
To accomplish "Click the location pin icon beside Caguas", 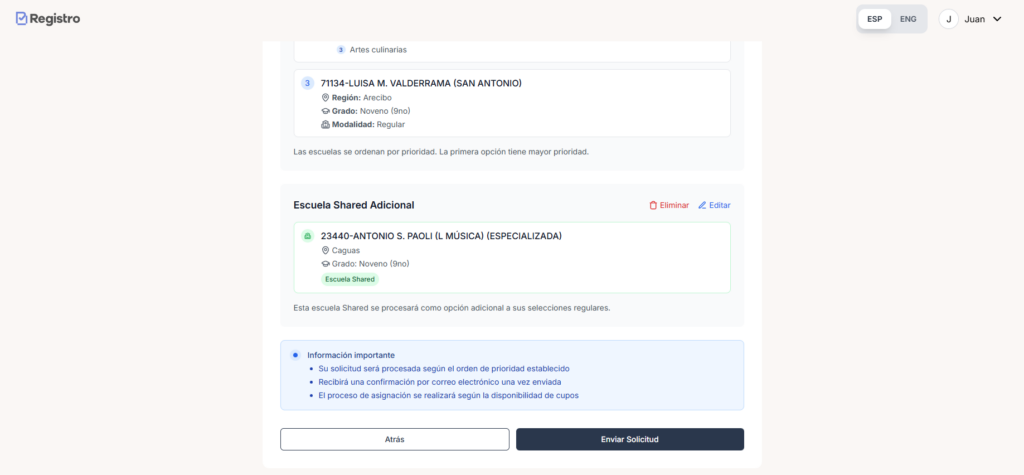I will click(325, 251).
